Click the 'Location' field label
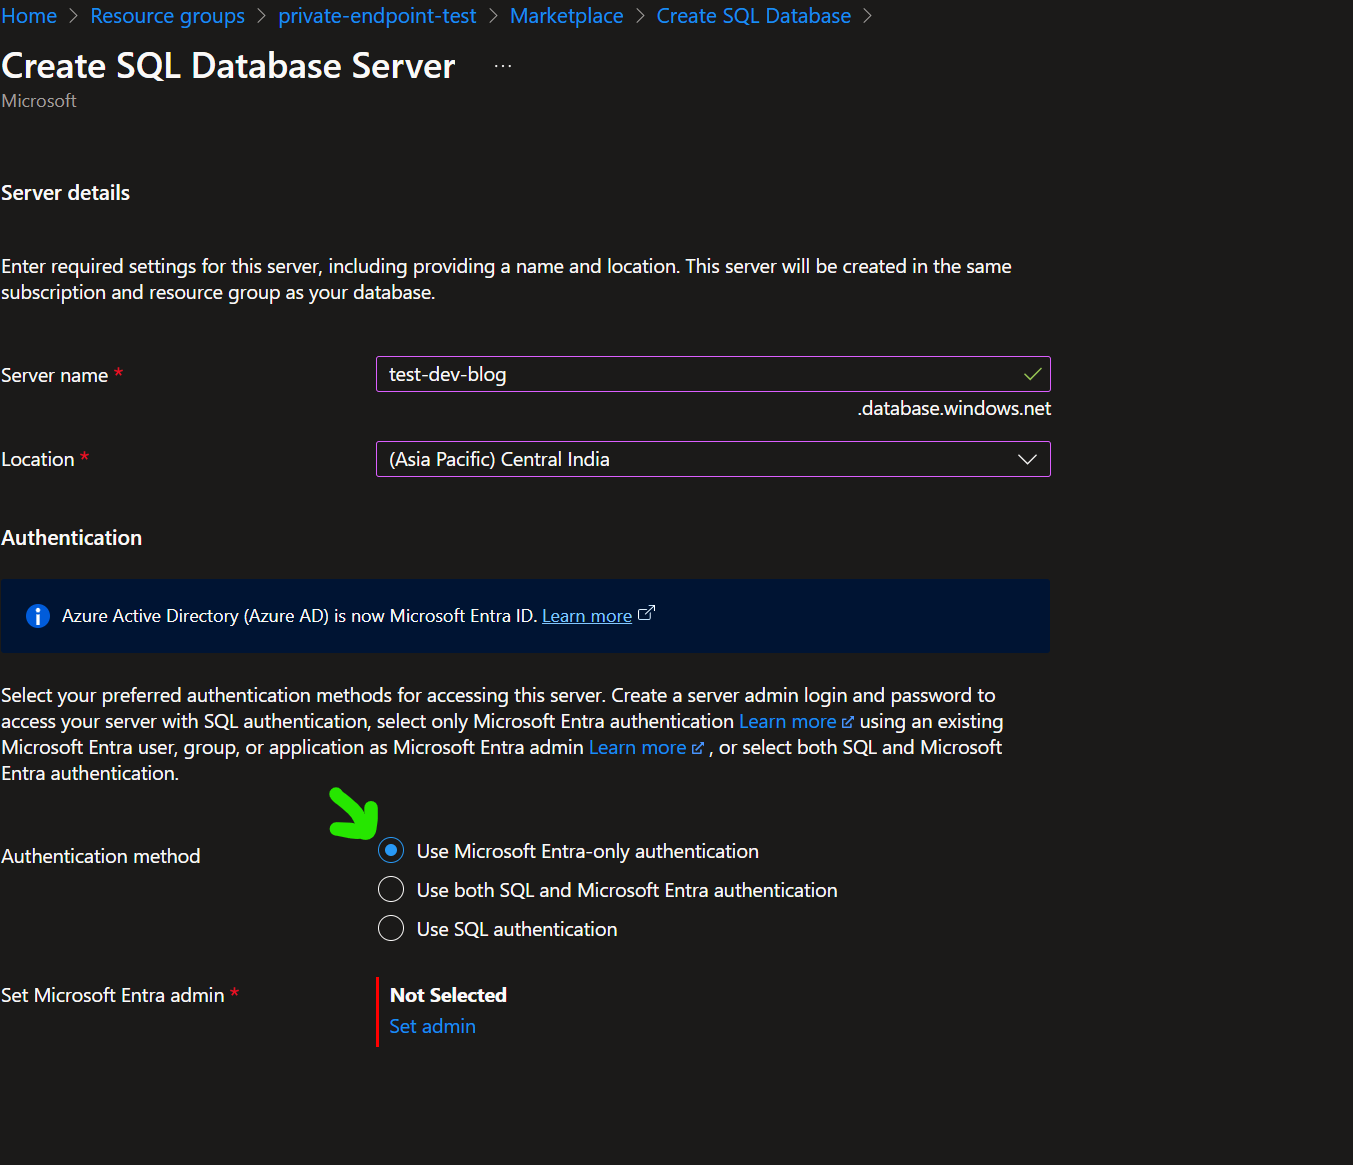 38,459
